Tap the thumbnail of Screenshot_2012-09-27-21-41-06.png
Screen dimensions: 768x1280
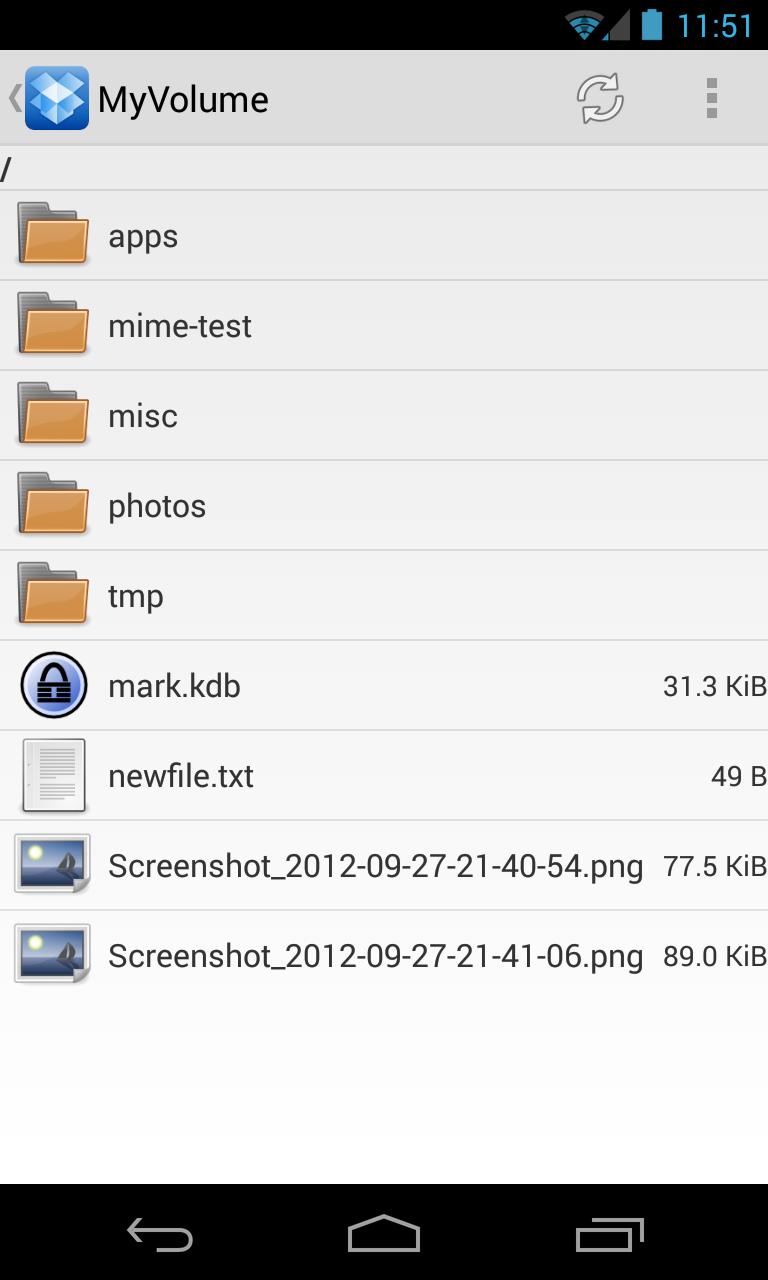tap(53, 955)
